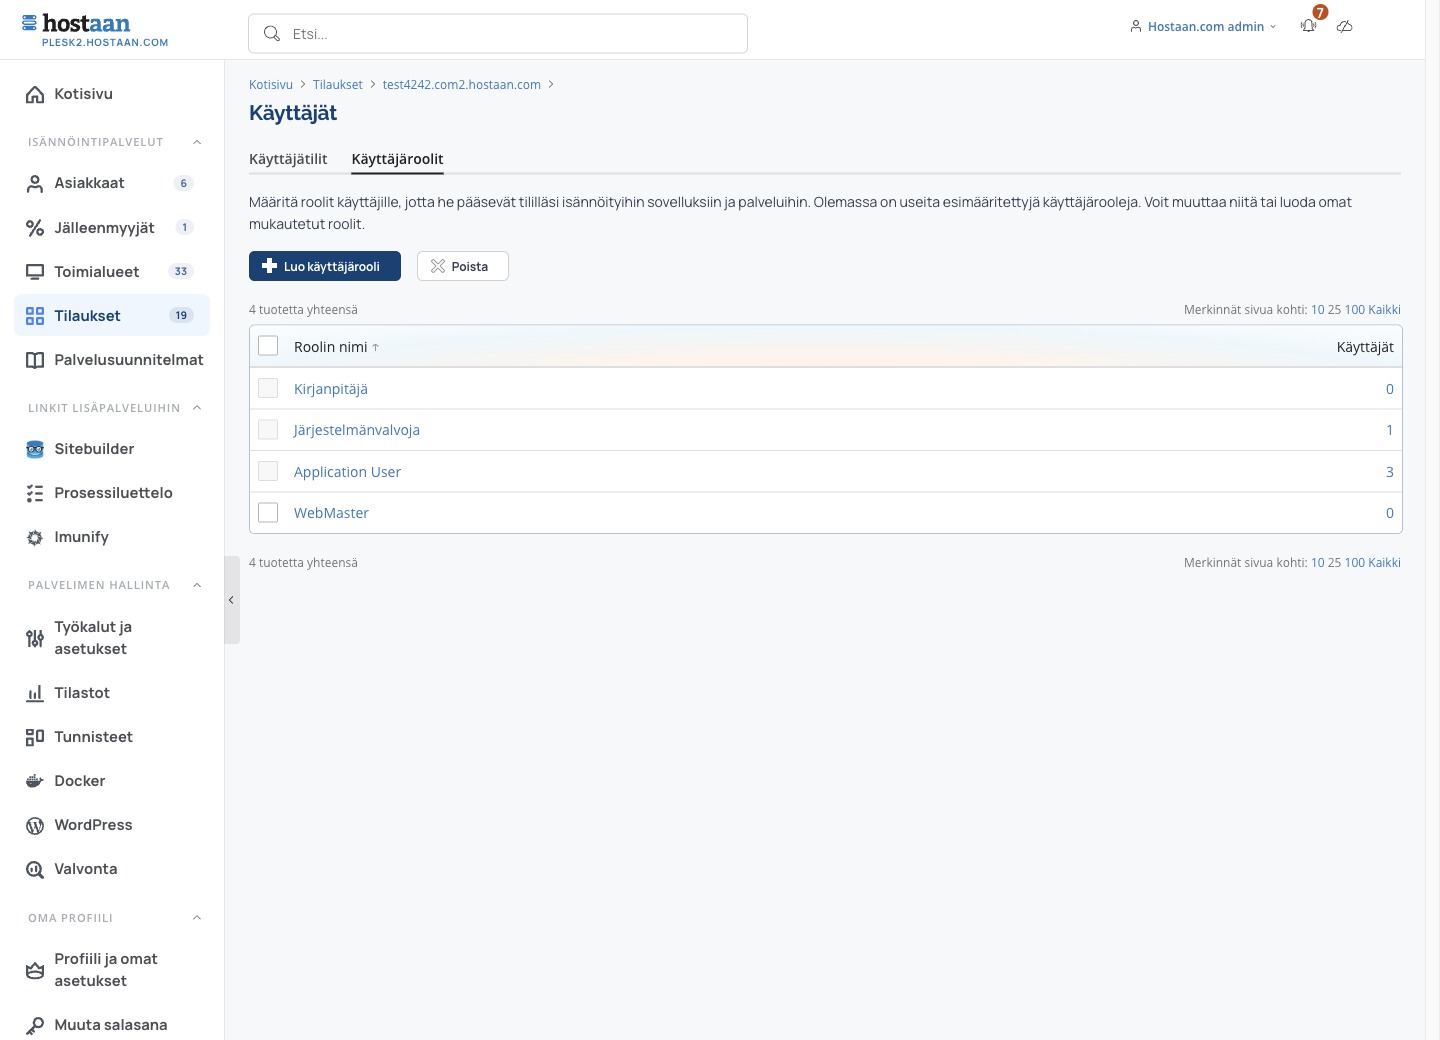Click the Kotisivu home icon in sidebar
This screenshot has height=1040, width=1440.
(35, 94)
